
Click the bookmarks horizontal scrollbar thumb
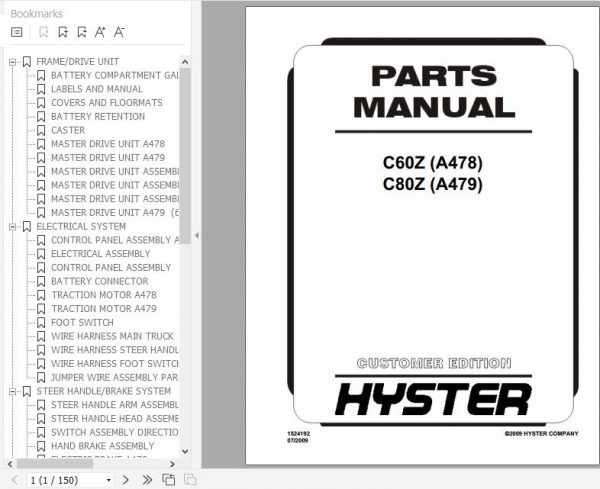point(54,464)
